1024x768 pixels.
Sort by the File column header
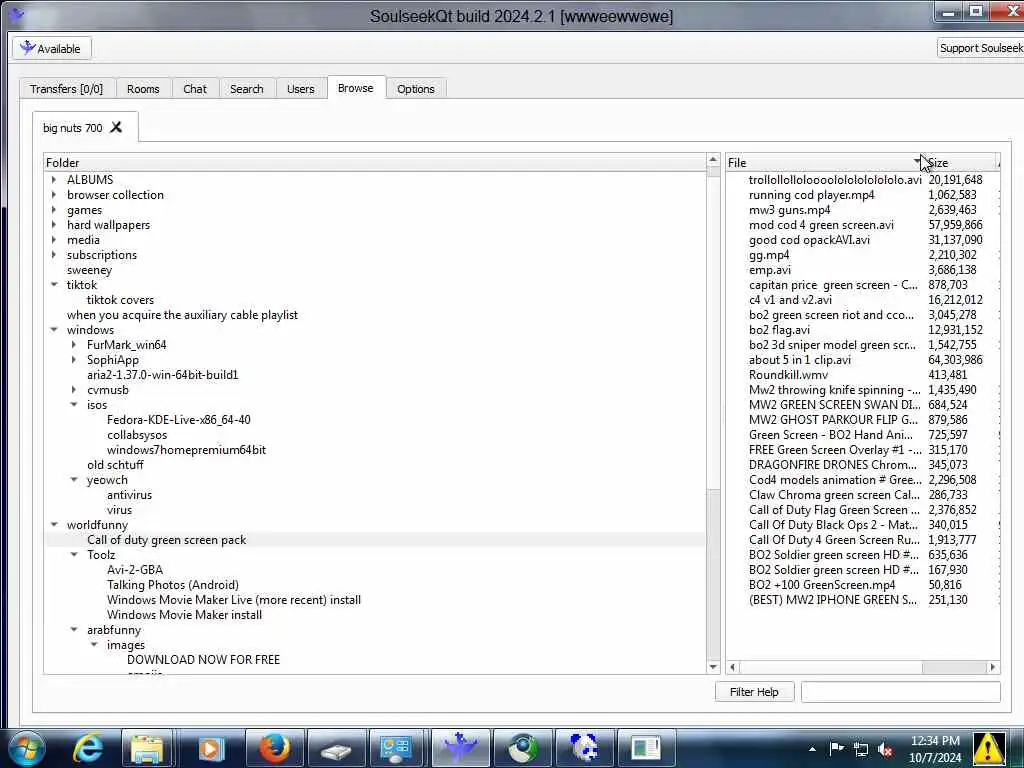[825, 163]
